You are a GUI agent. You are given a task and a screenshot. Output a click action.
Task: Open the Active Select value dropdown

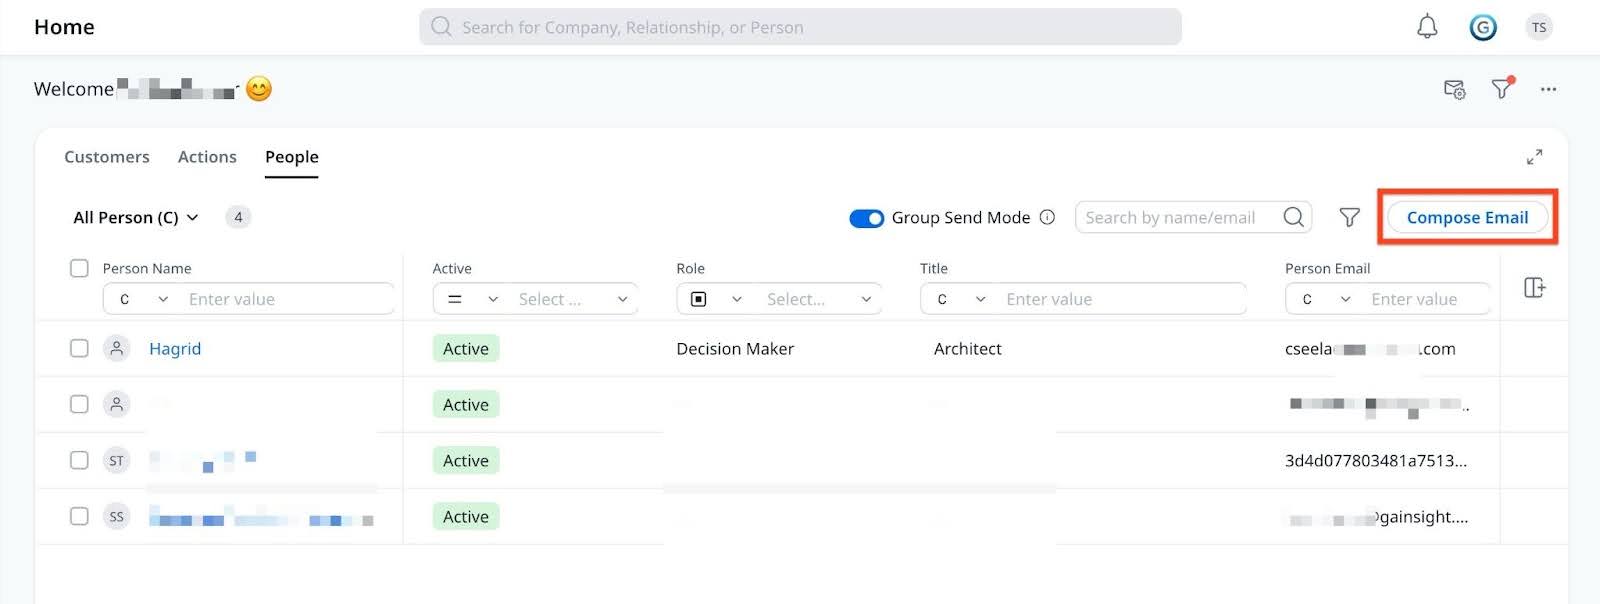573,299
